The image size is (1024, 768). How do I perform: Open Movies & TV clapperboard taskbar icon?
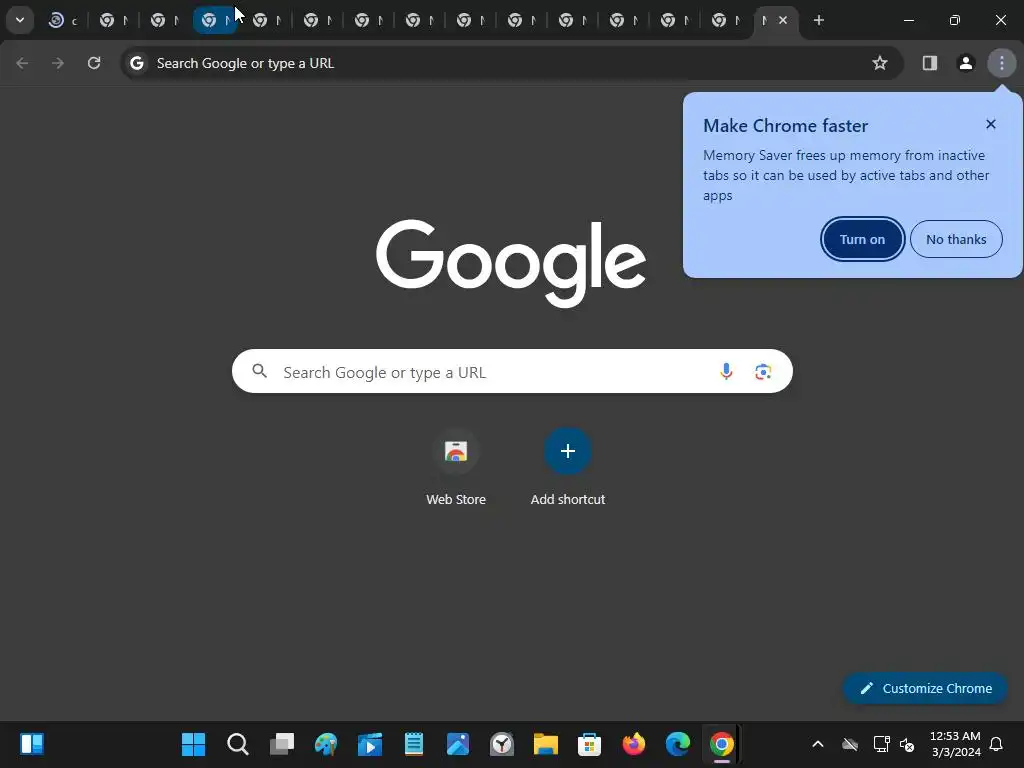(x=370, y=744)
